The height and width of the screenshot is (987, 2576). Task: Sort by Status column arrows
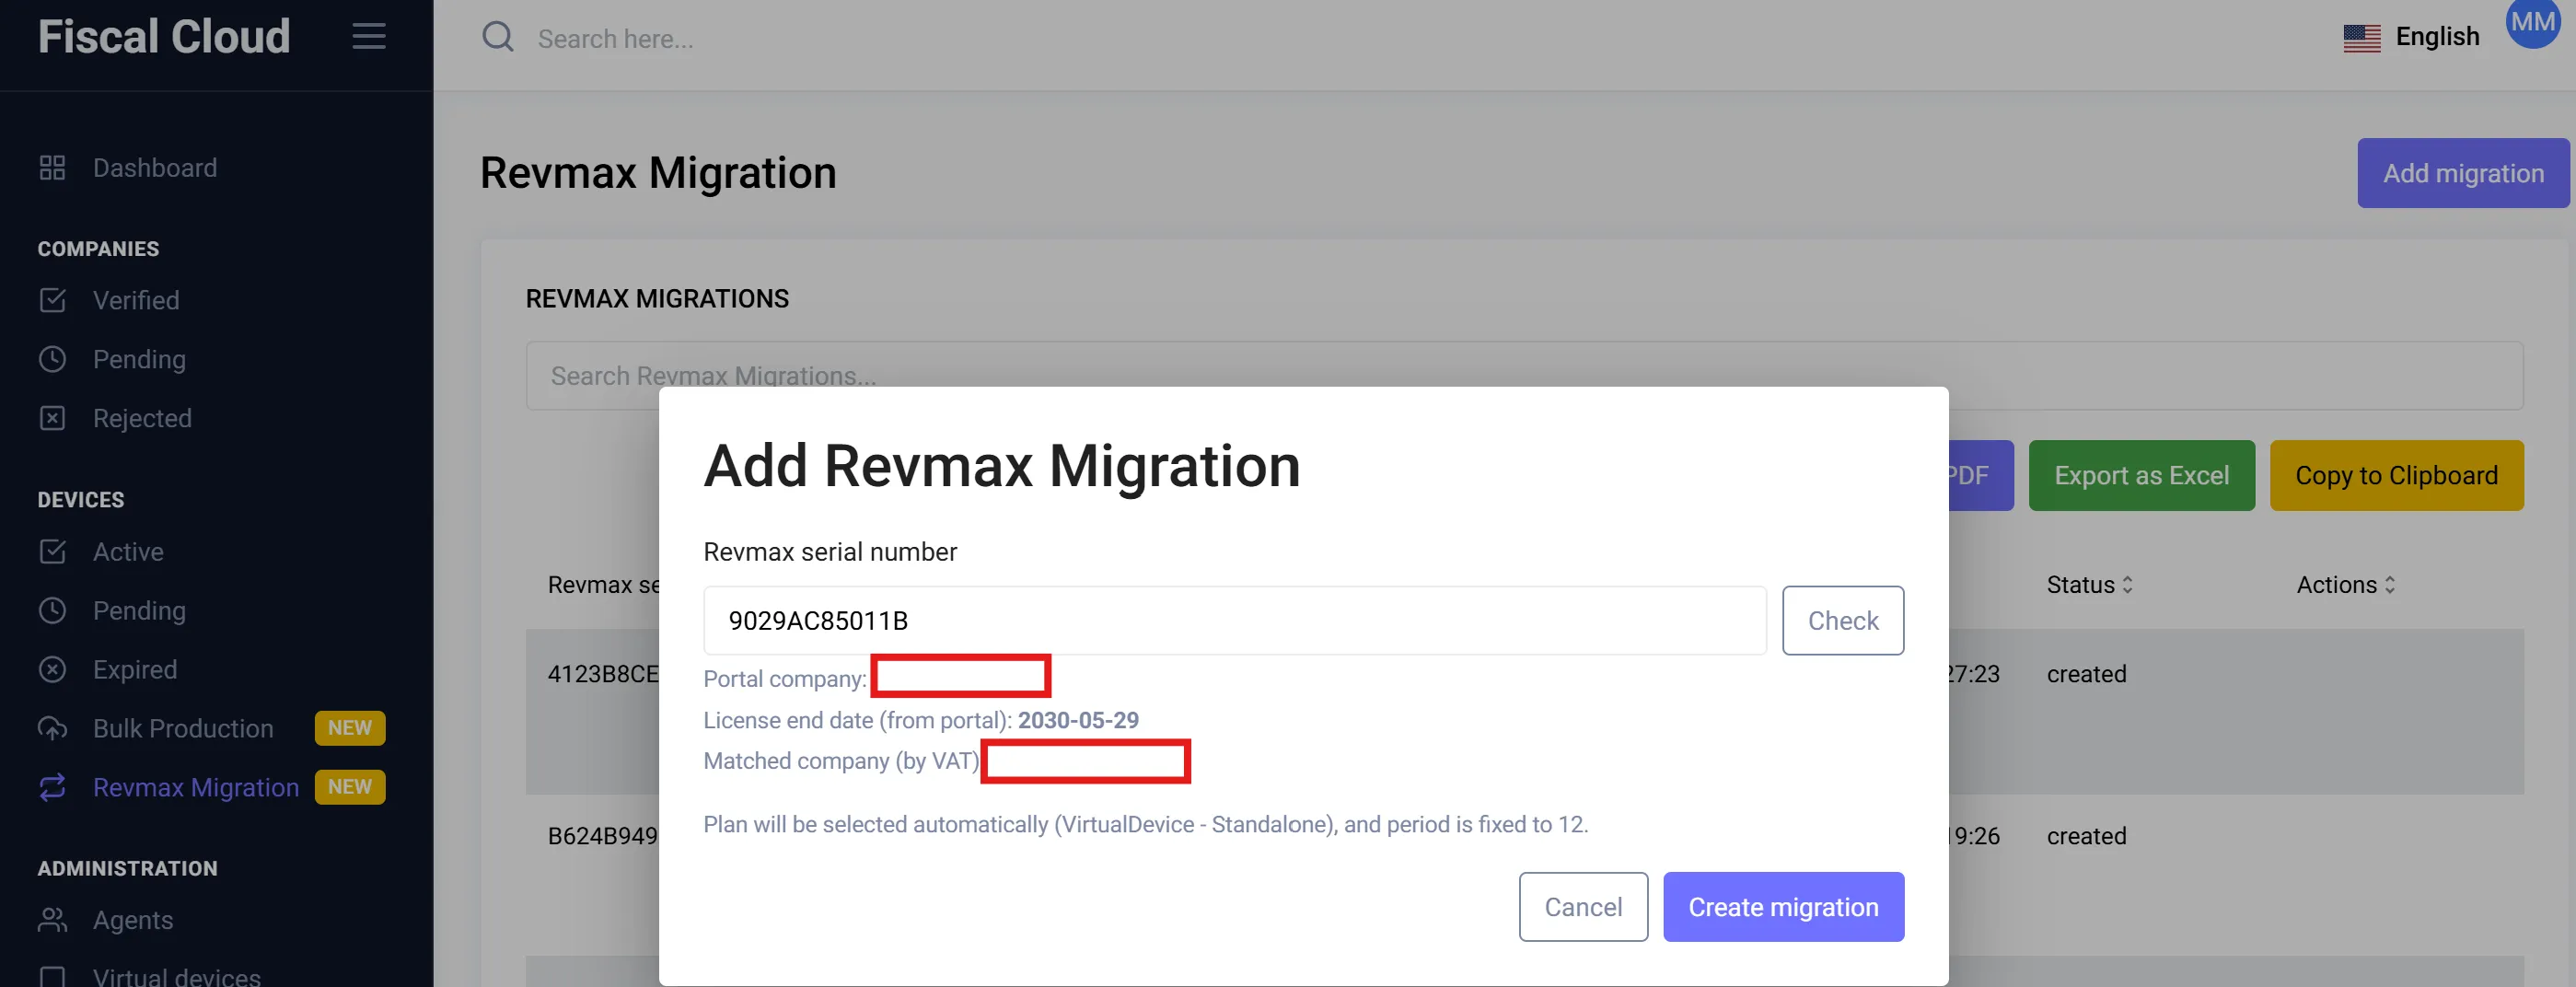tap(2127, 585)
